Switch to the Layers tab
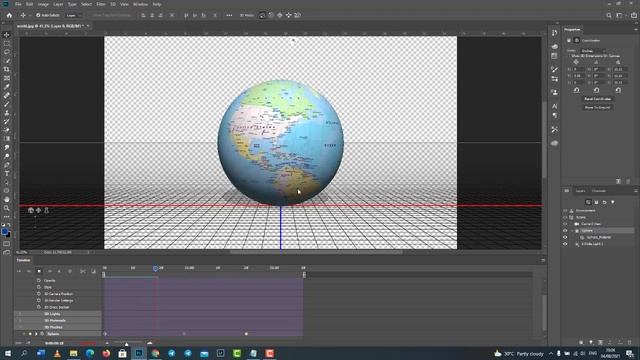 pyautogui.click(x=580, y=191)
